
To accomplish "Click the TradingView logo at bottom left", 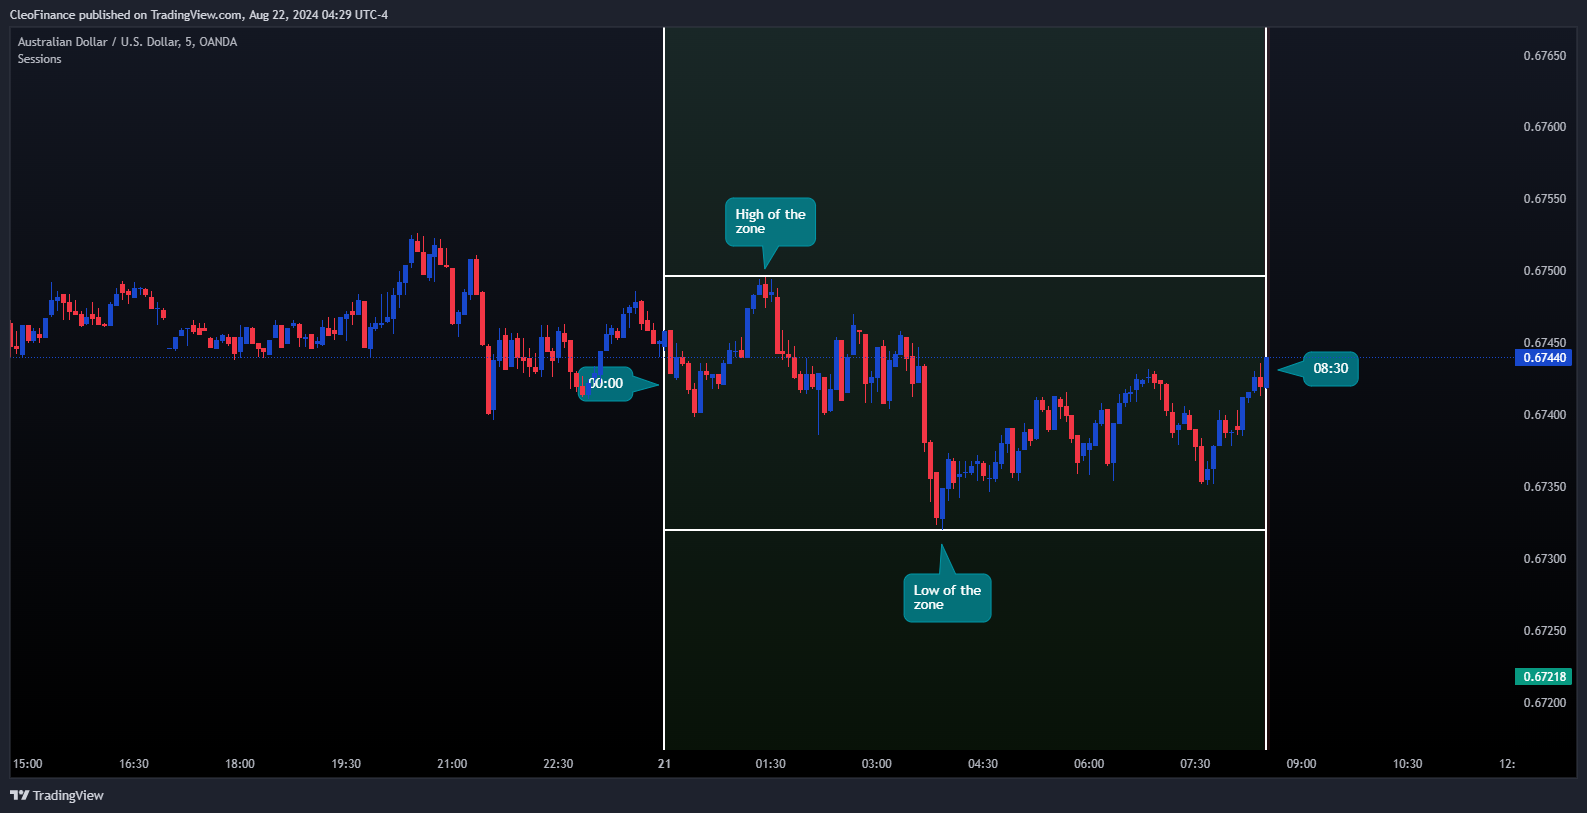I will (x=57, y=795).
